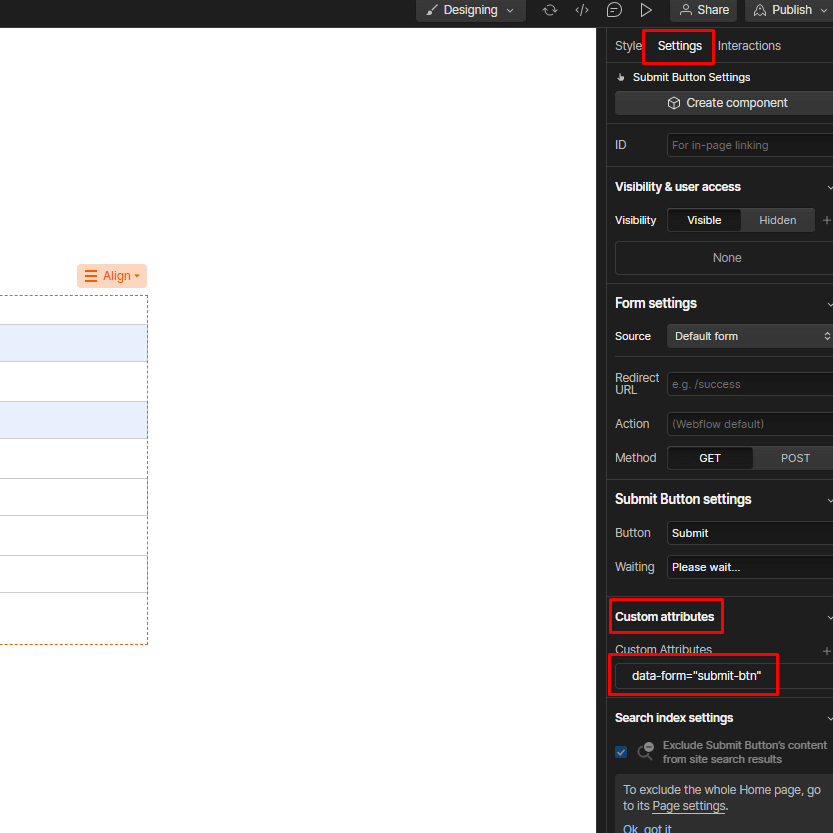Open the Align dropdown on canvas
This screenshot has height=833, width=833.
(x=112, y=276)
